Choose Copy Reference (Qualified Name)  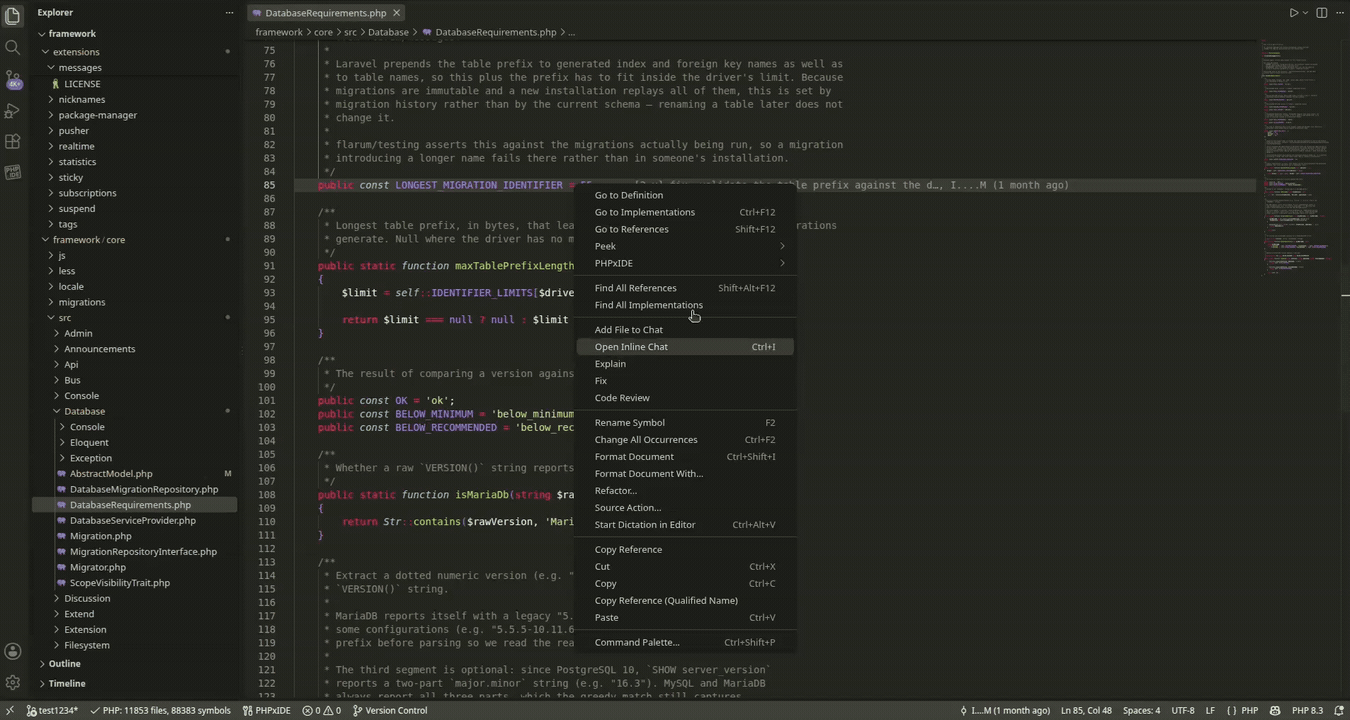[x=686, y=601]
